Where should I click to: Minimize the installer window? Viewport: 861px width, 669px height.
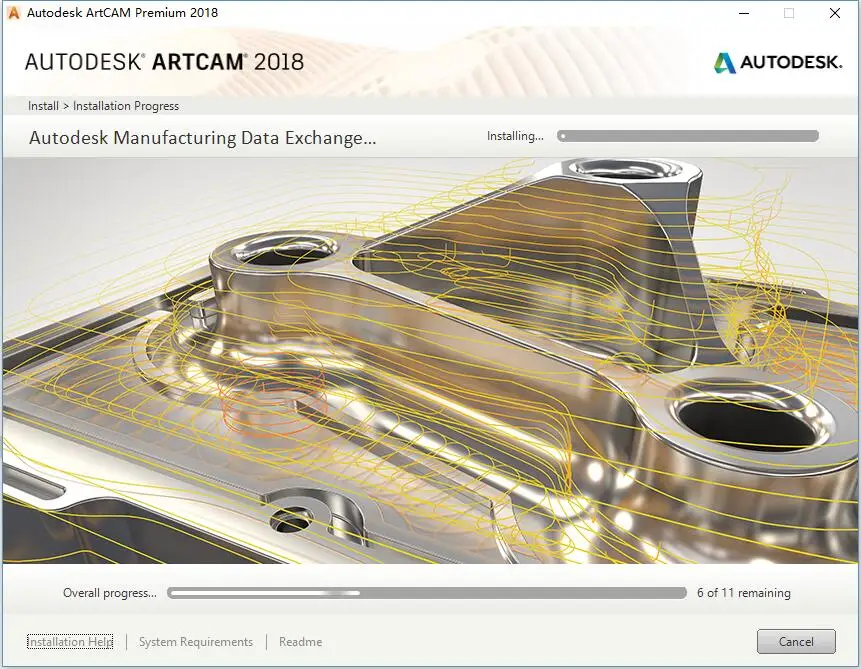[x=744, y=13]
